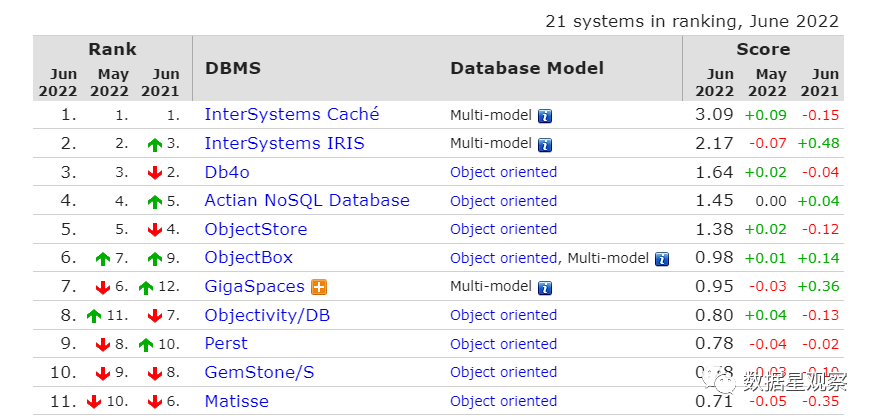Click info icon in GigaSpaces row

click(x=545, y=288)
